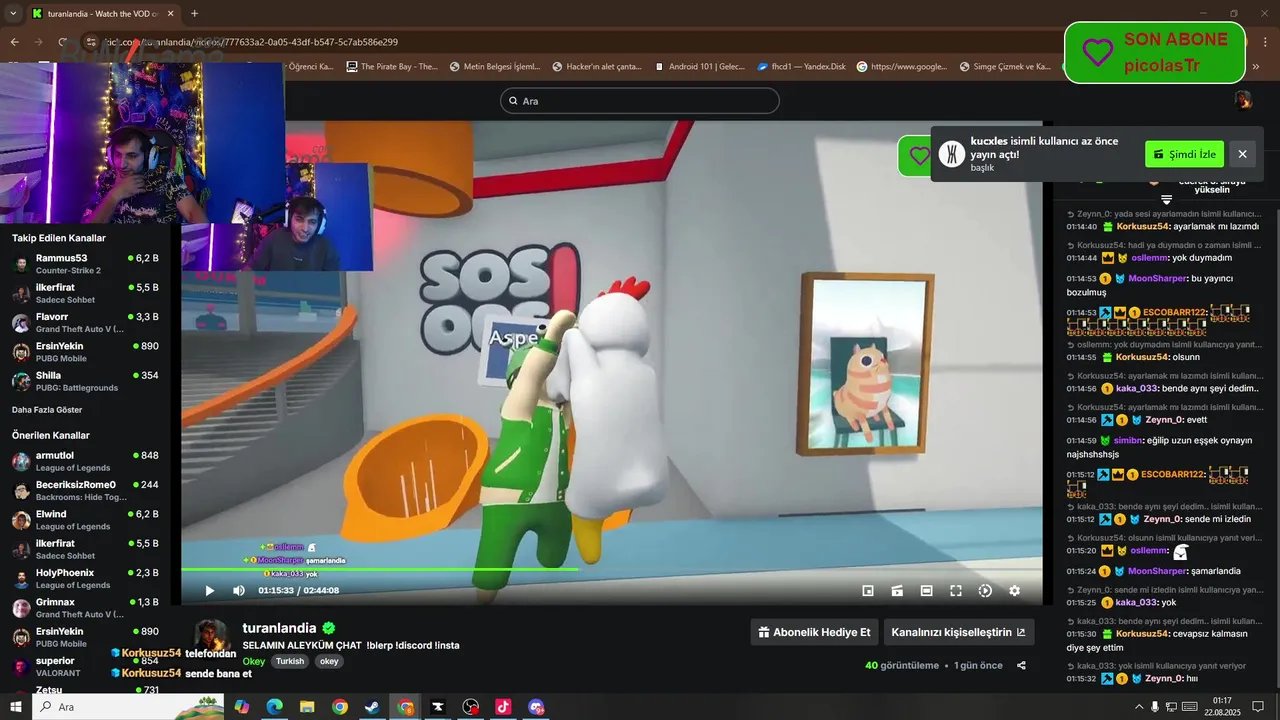The width and height of the screenshot is (1280, 720).
Task: Click the Ara search field
Action: (x=639, y=101)
